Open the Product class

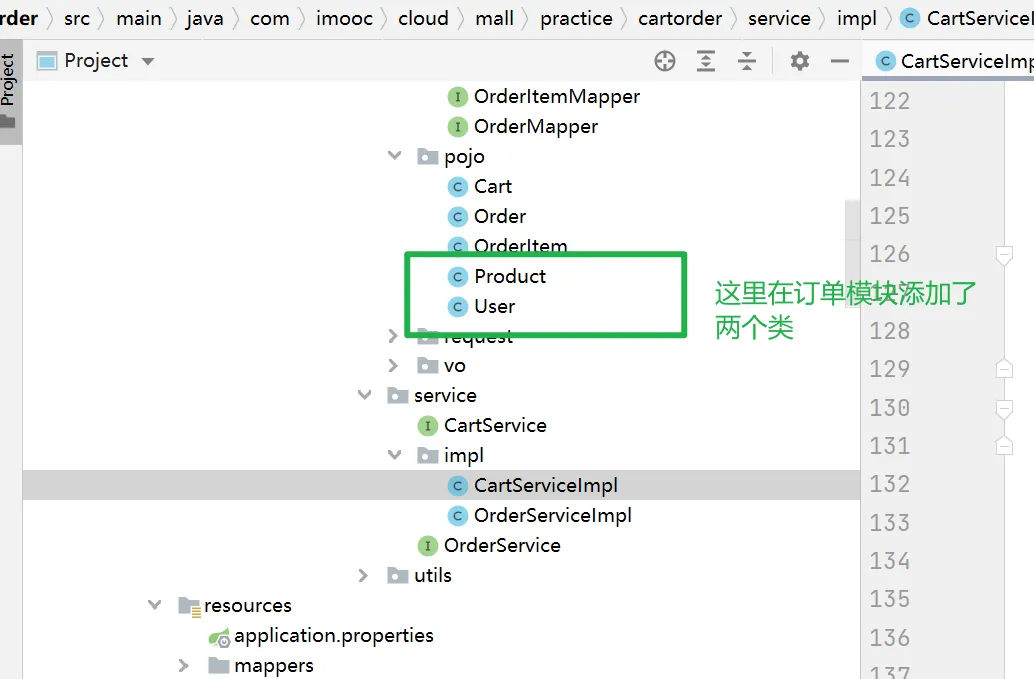pyautogui.click(x=510, y=276)
